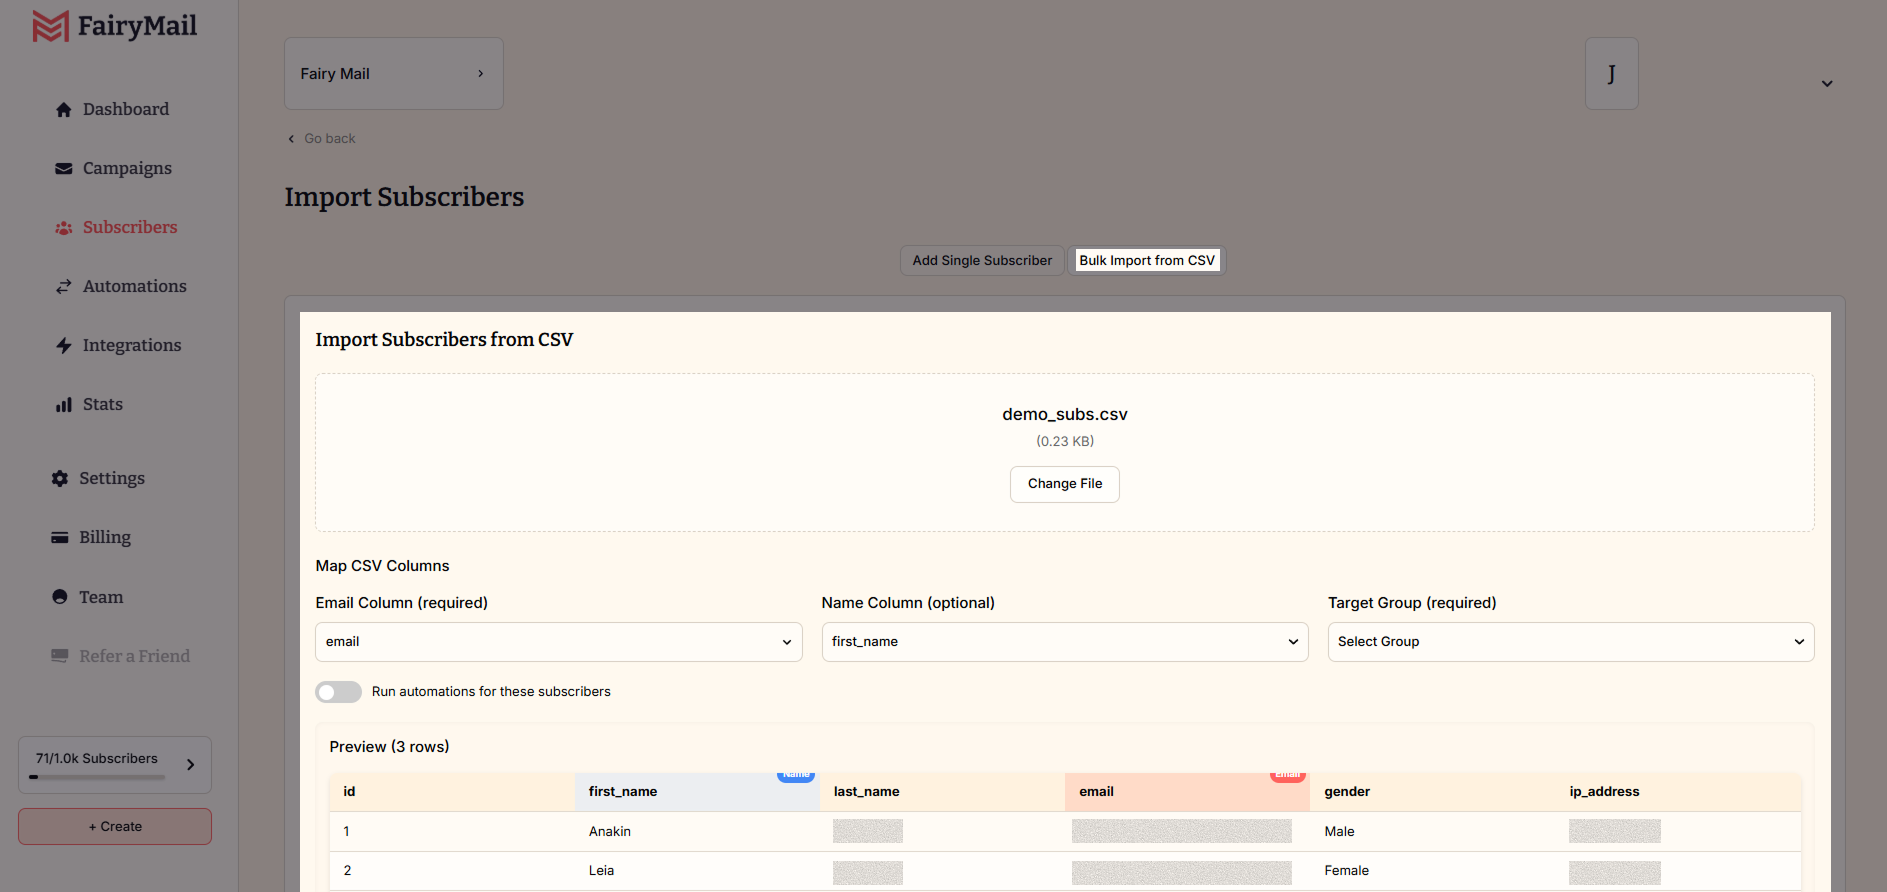Click the FairyMail logo icon
1887x892 pixels.
click(50, 26)
